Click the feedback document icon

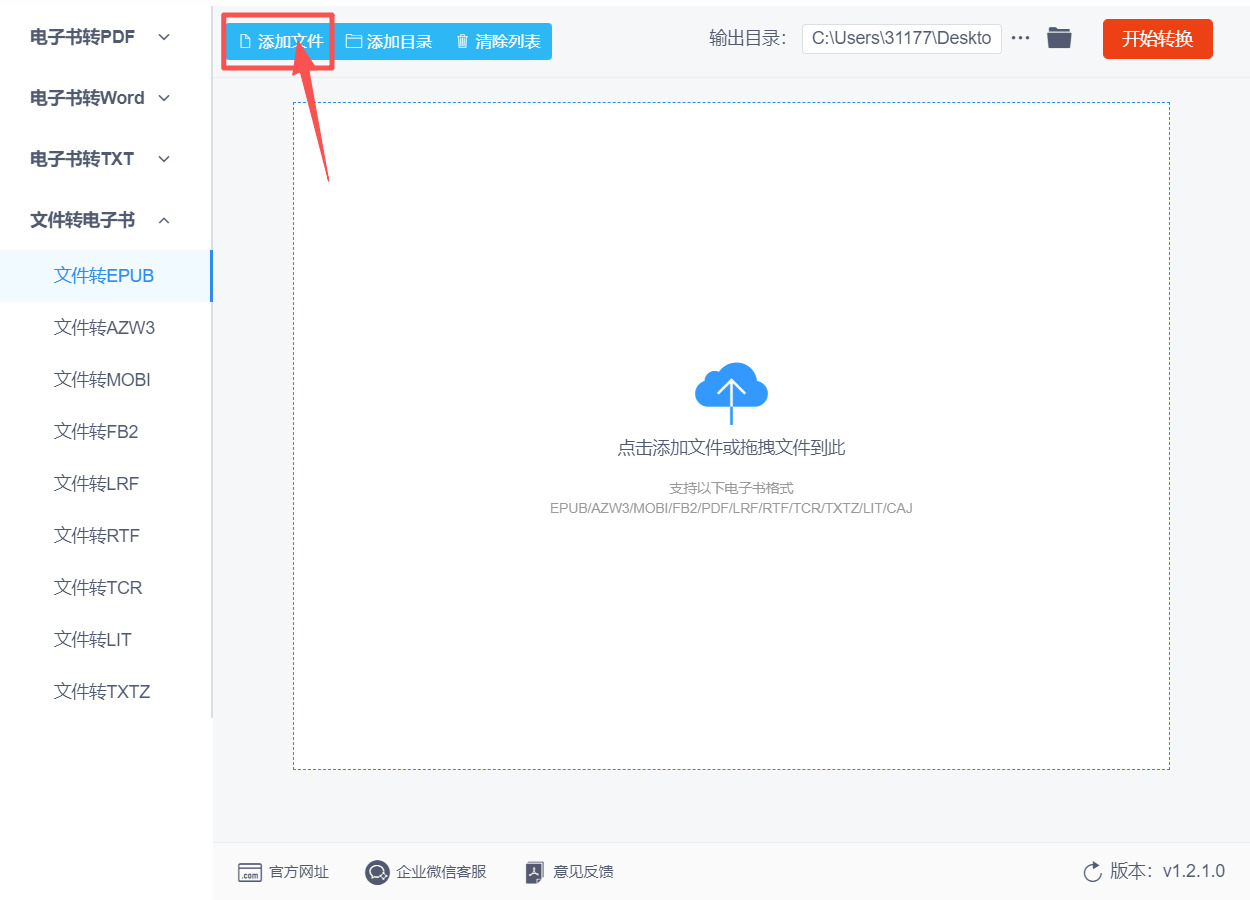click(535, 873)
